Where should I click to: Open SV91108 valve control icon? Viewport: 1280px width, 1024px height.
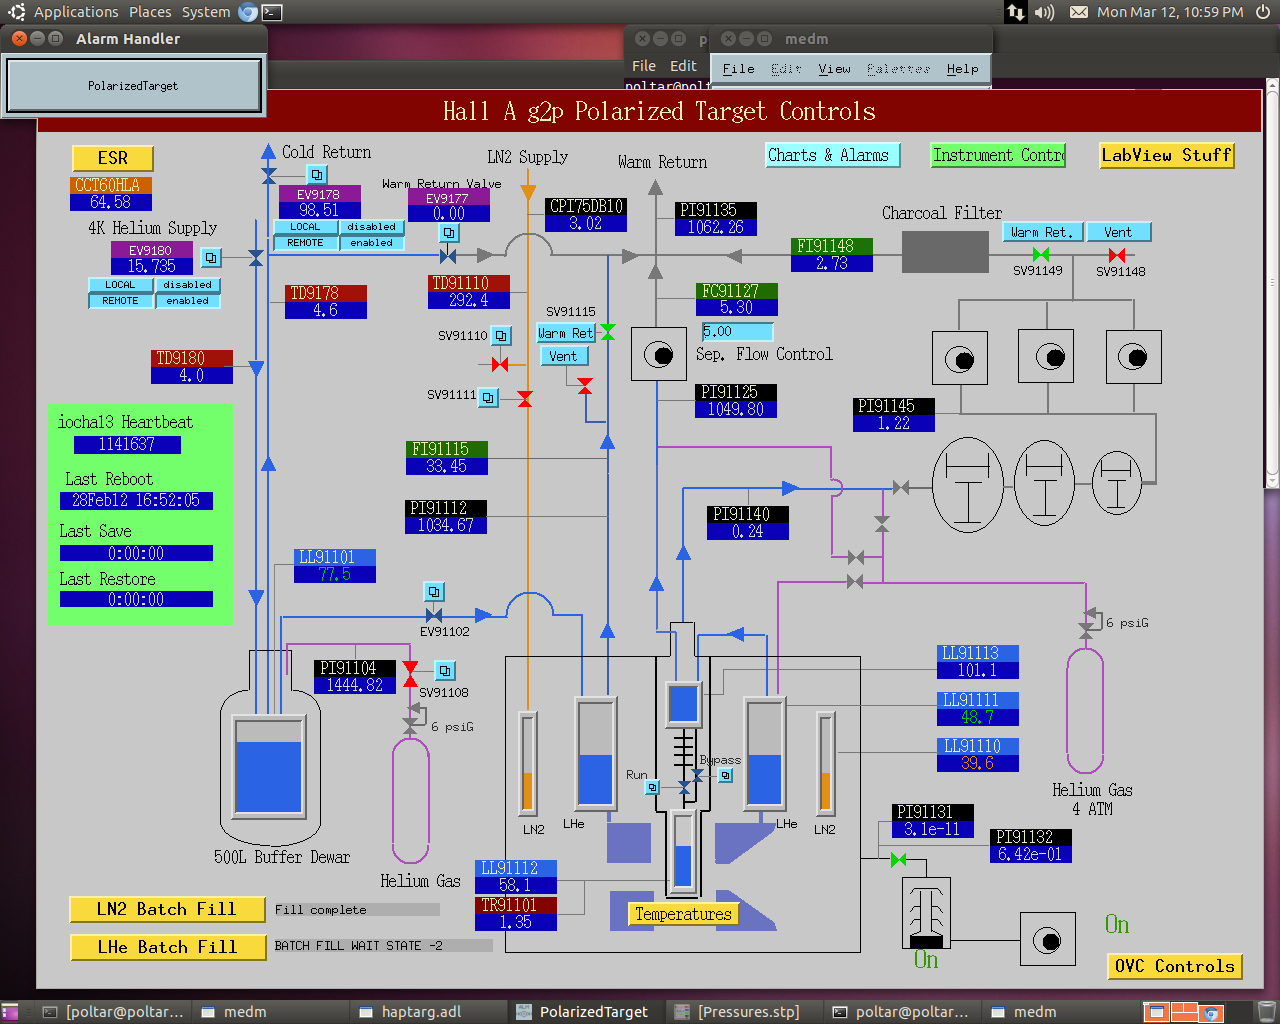click(446, 671)
